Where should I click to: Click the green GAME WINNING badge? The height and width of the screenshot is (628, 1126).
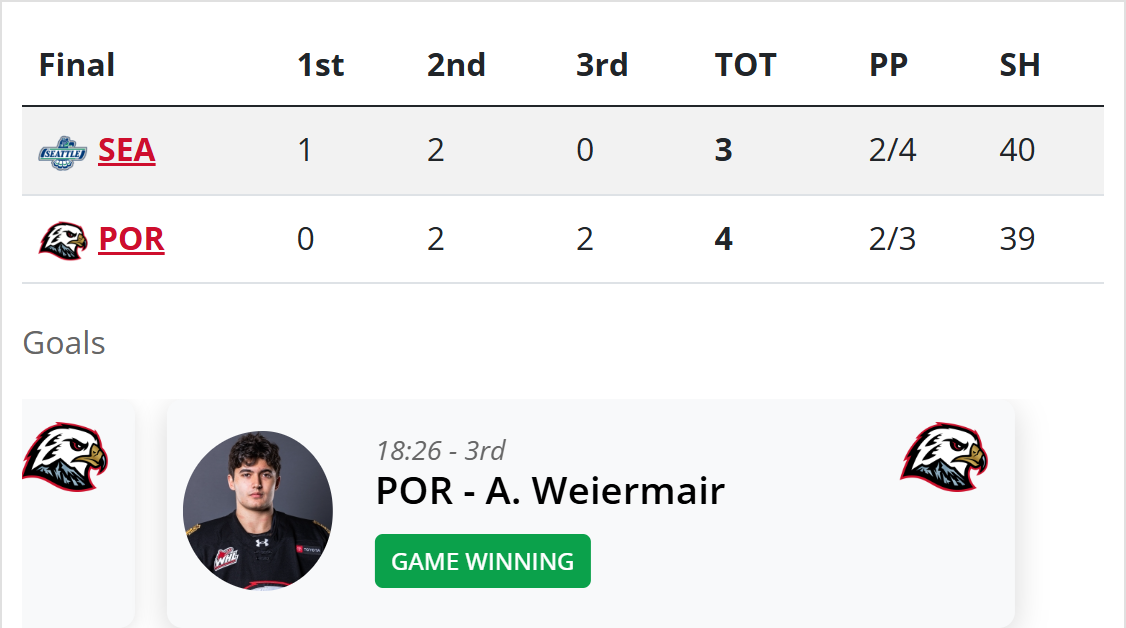[482, 561]
